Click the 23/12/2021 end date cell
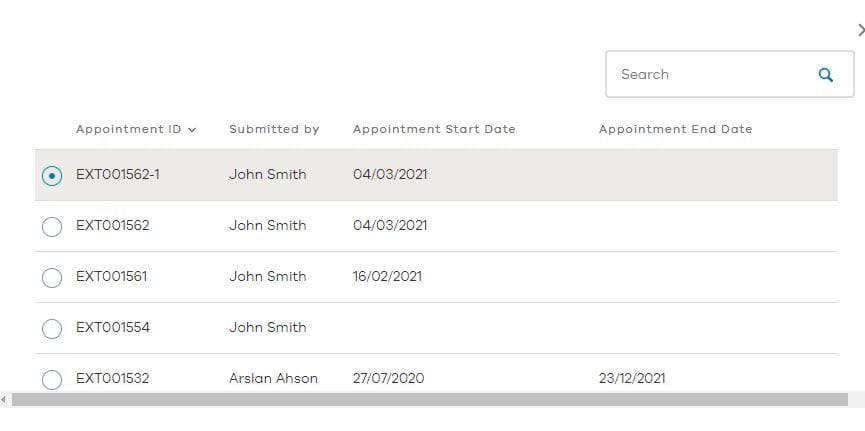Viewport: 865px width, 431px height. [x=632, y=378]
